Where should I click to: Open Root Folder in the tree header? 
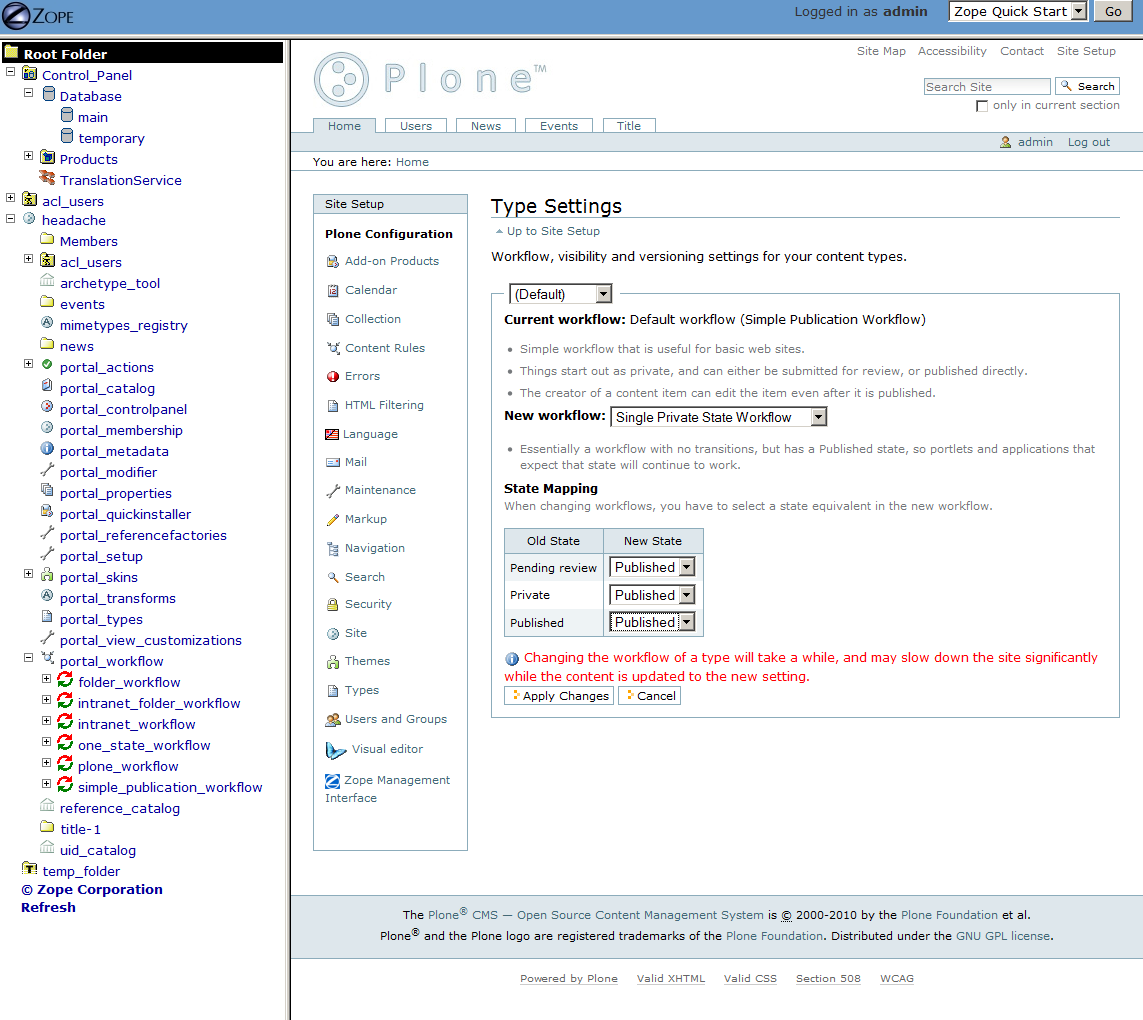[x=66, y=54]
